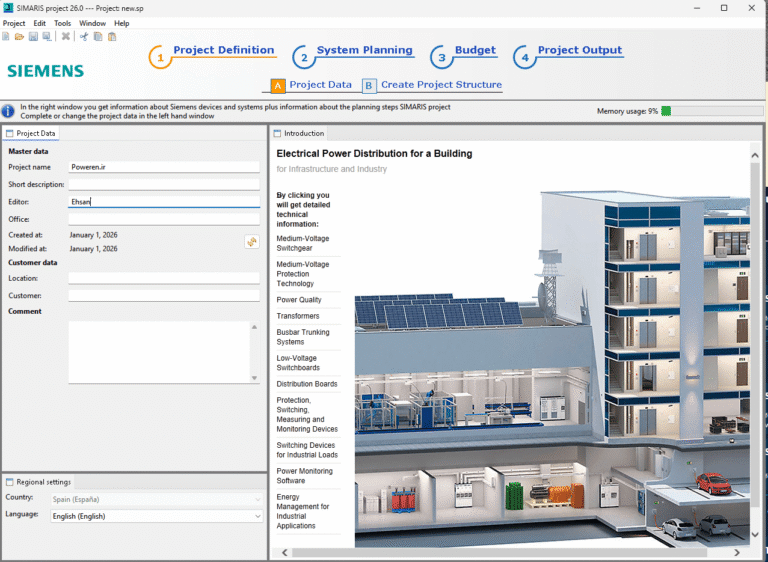The image size is (768, 562).
Task: Click the step 1 circle icon
Action: click(x=160, y=58)
